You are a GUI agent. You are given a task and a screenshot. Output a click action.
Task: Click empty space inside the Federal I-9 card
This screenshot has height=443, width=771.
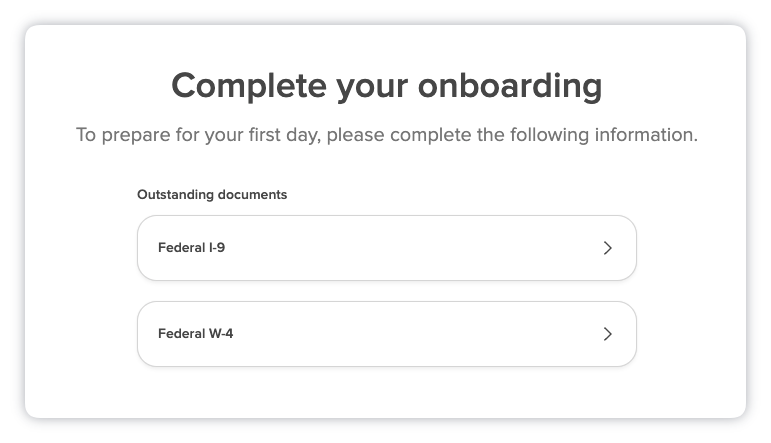[413, 248]
